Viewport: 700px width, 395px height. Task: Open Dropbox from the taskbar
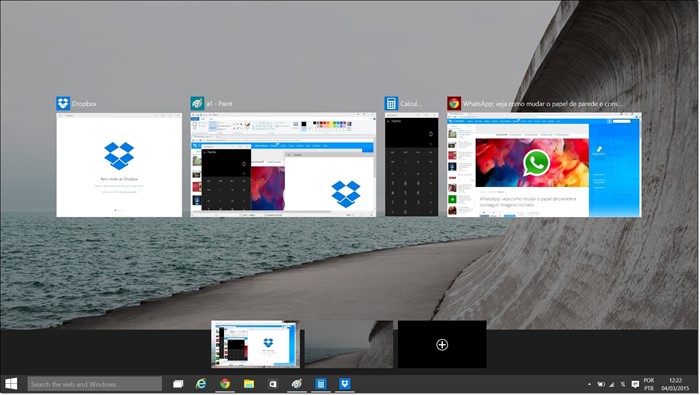[344, 384]
